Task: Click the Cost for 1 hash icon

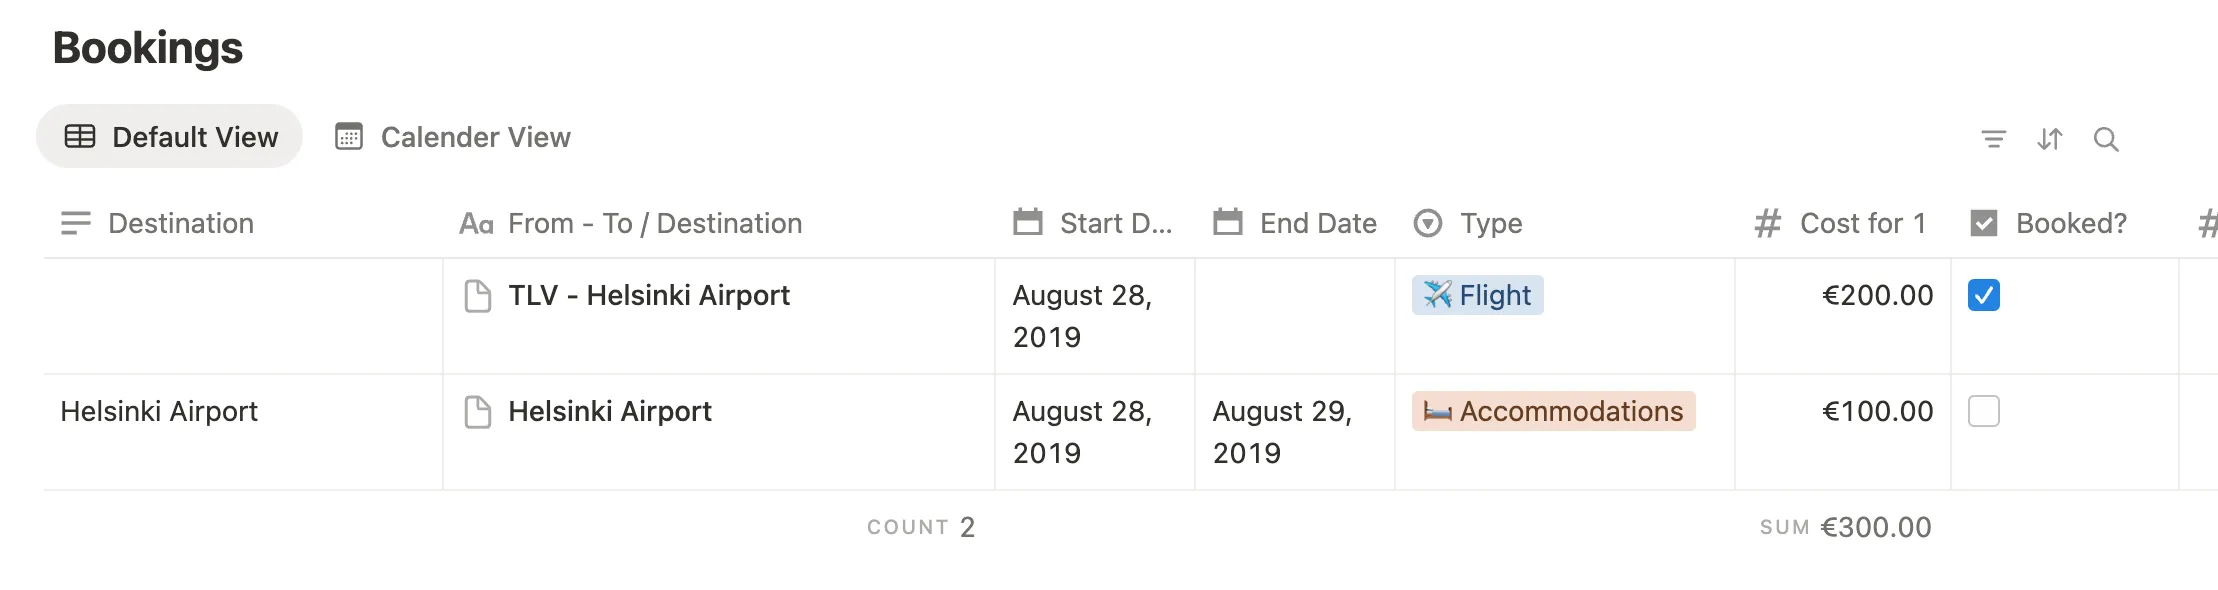Action: click(1767, 223)
